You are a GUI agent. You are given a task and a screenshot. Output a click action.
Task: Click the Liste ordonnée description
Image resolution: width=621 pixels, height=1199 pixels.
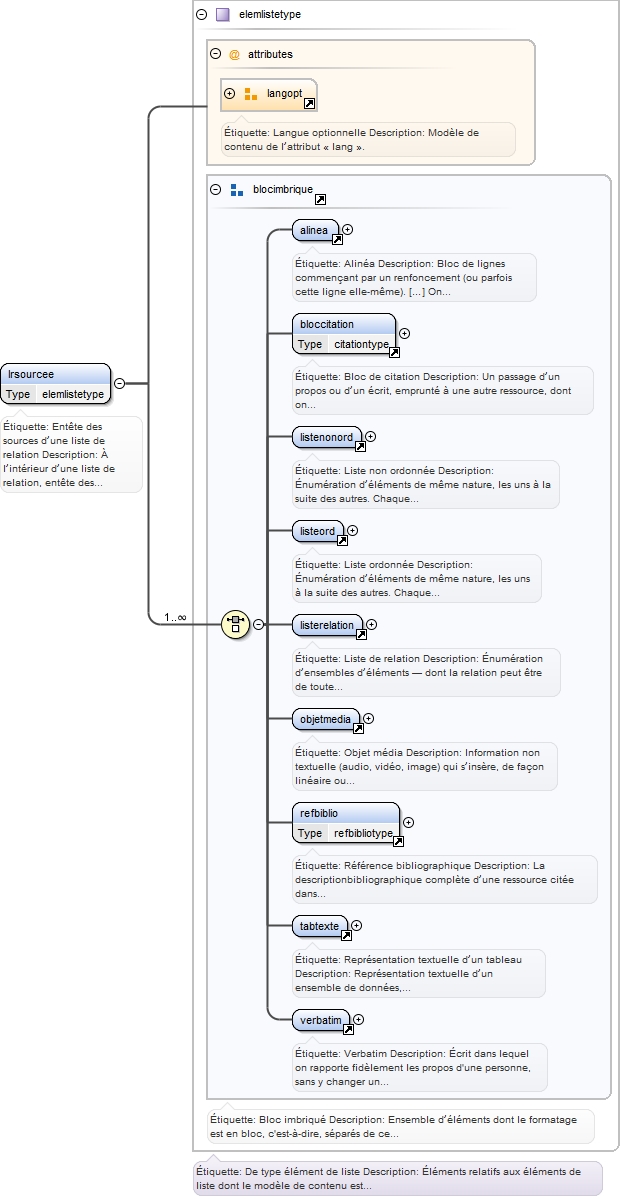(417, 579)
